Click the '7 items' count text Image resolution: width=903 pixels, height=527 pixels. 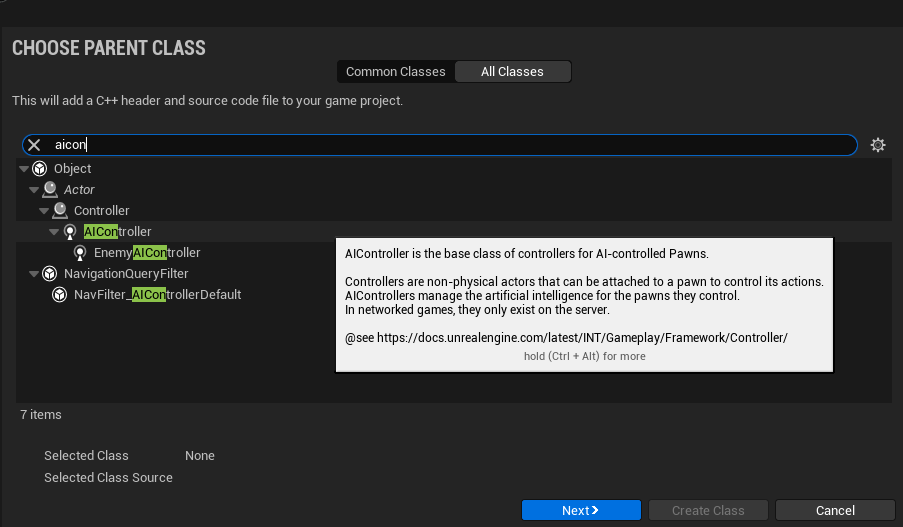click(x=41, y=415)
